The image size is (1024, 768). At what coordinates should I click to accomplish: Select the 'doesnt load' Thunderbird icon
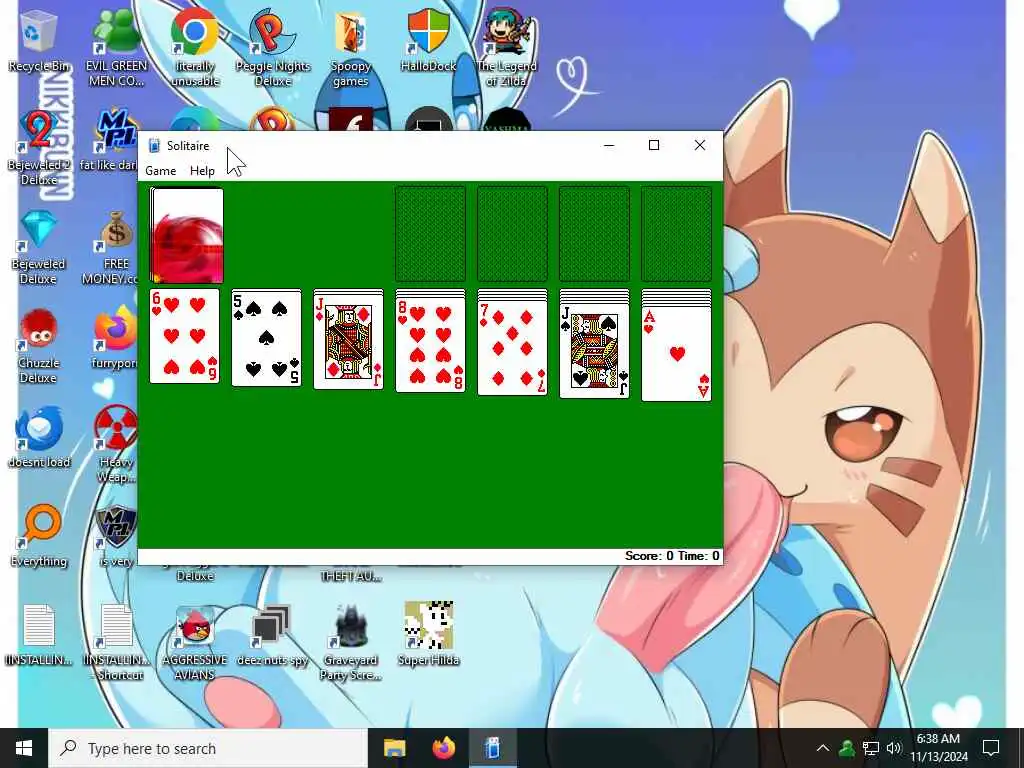tap(39, 438)
